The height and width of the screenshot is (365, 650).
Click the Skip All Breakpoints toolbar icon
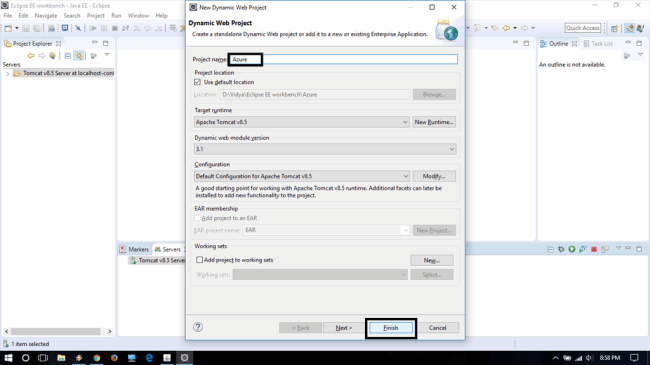click(78, 28)
